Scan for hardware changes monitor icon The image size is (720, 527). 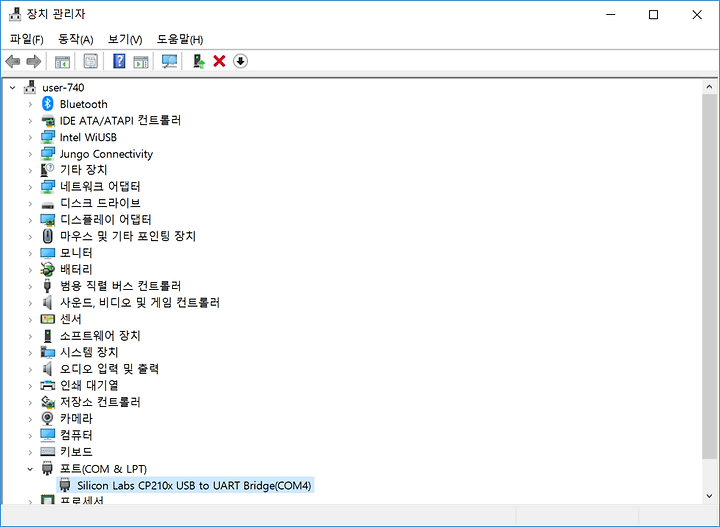coord(169,61)
